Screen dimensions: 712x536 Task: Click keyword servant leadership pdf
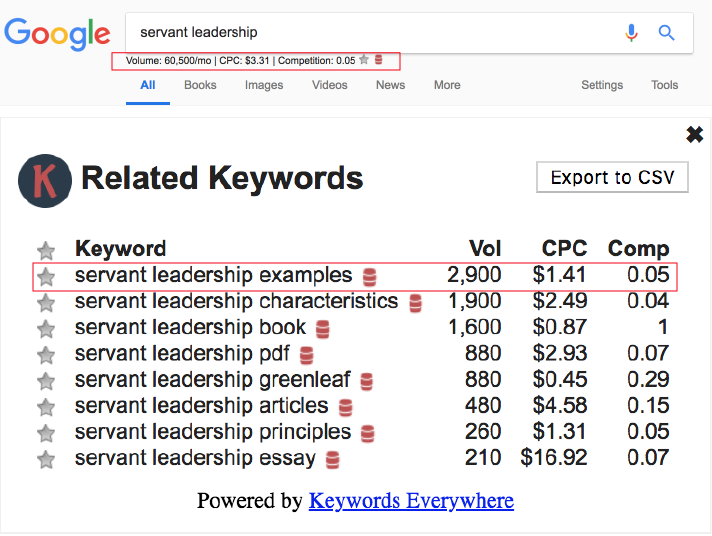pos(183,354)
